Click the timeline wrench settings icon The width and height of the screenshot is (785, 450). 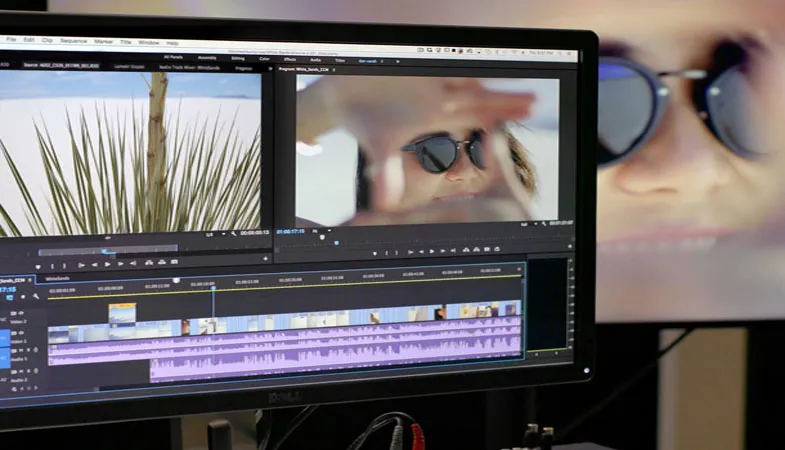[36, 296]
